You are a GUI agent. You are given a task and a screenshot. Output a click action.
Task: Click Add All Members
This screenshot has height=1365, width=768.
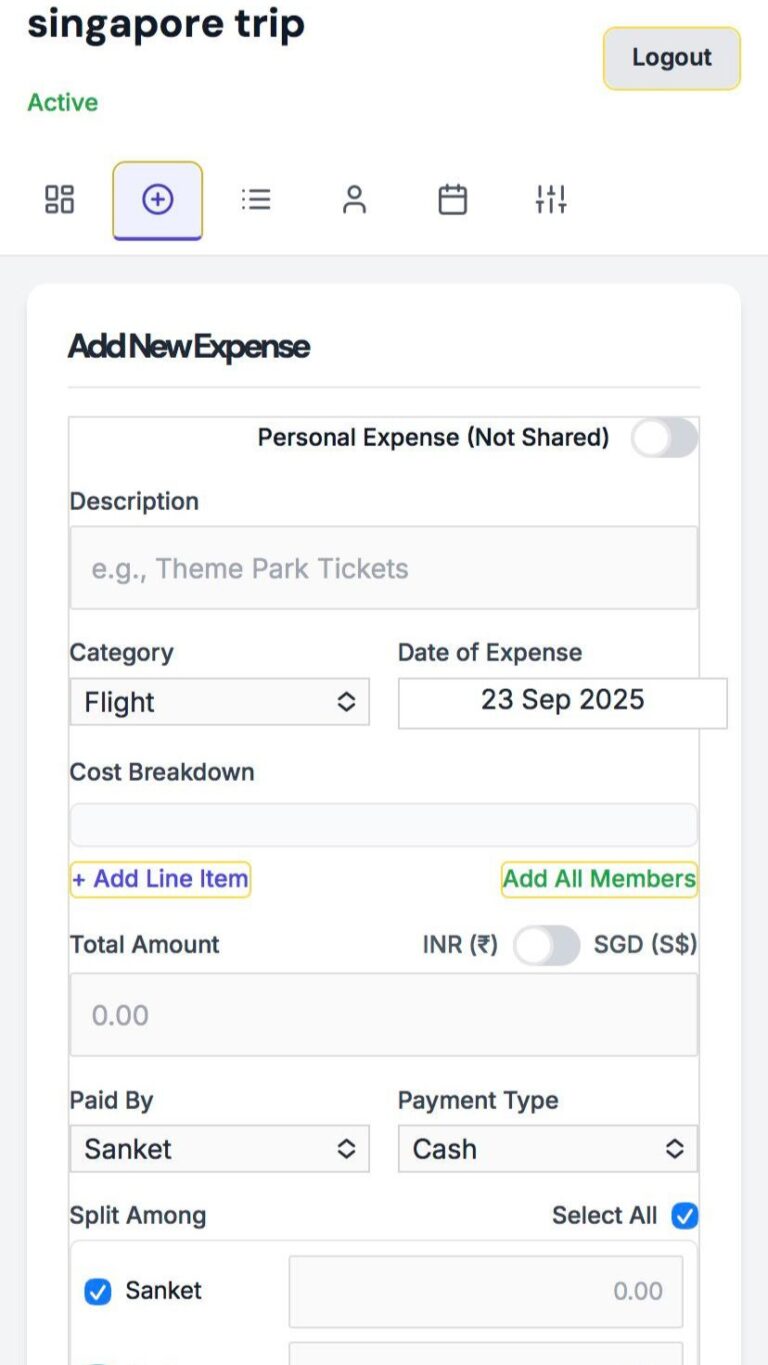[x=598, y=879]
